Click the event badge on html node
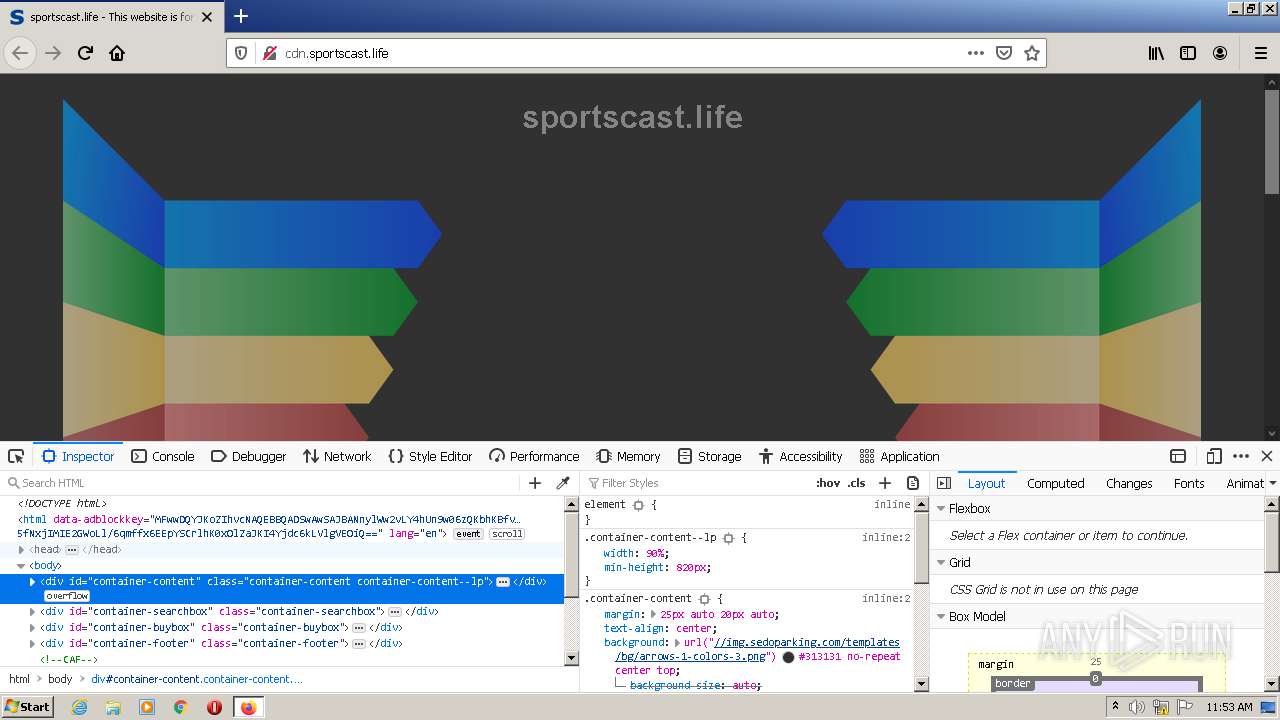Screen dimensions: 1280x720 click(x=468, y=534)
